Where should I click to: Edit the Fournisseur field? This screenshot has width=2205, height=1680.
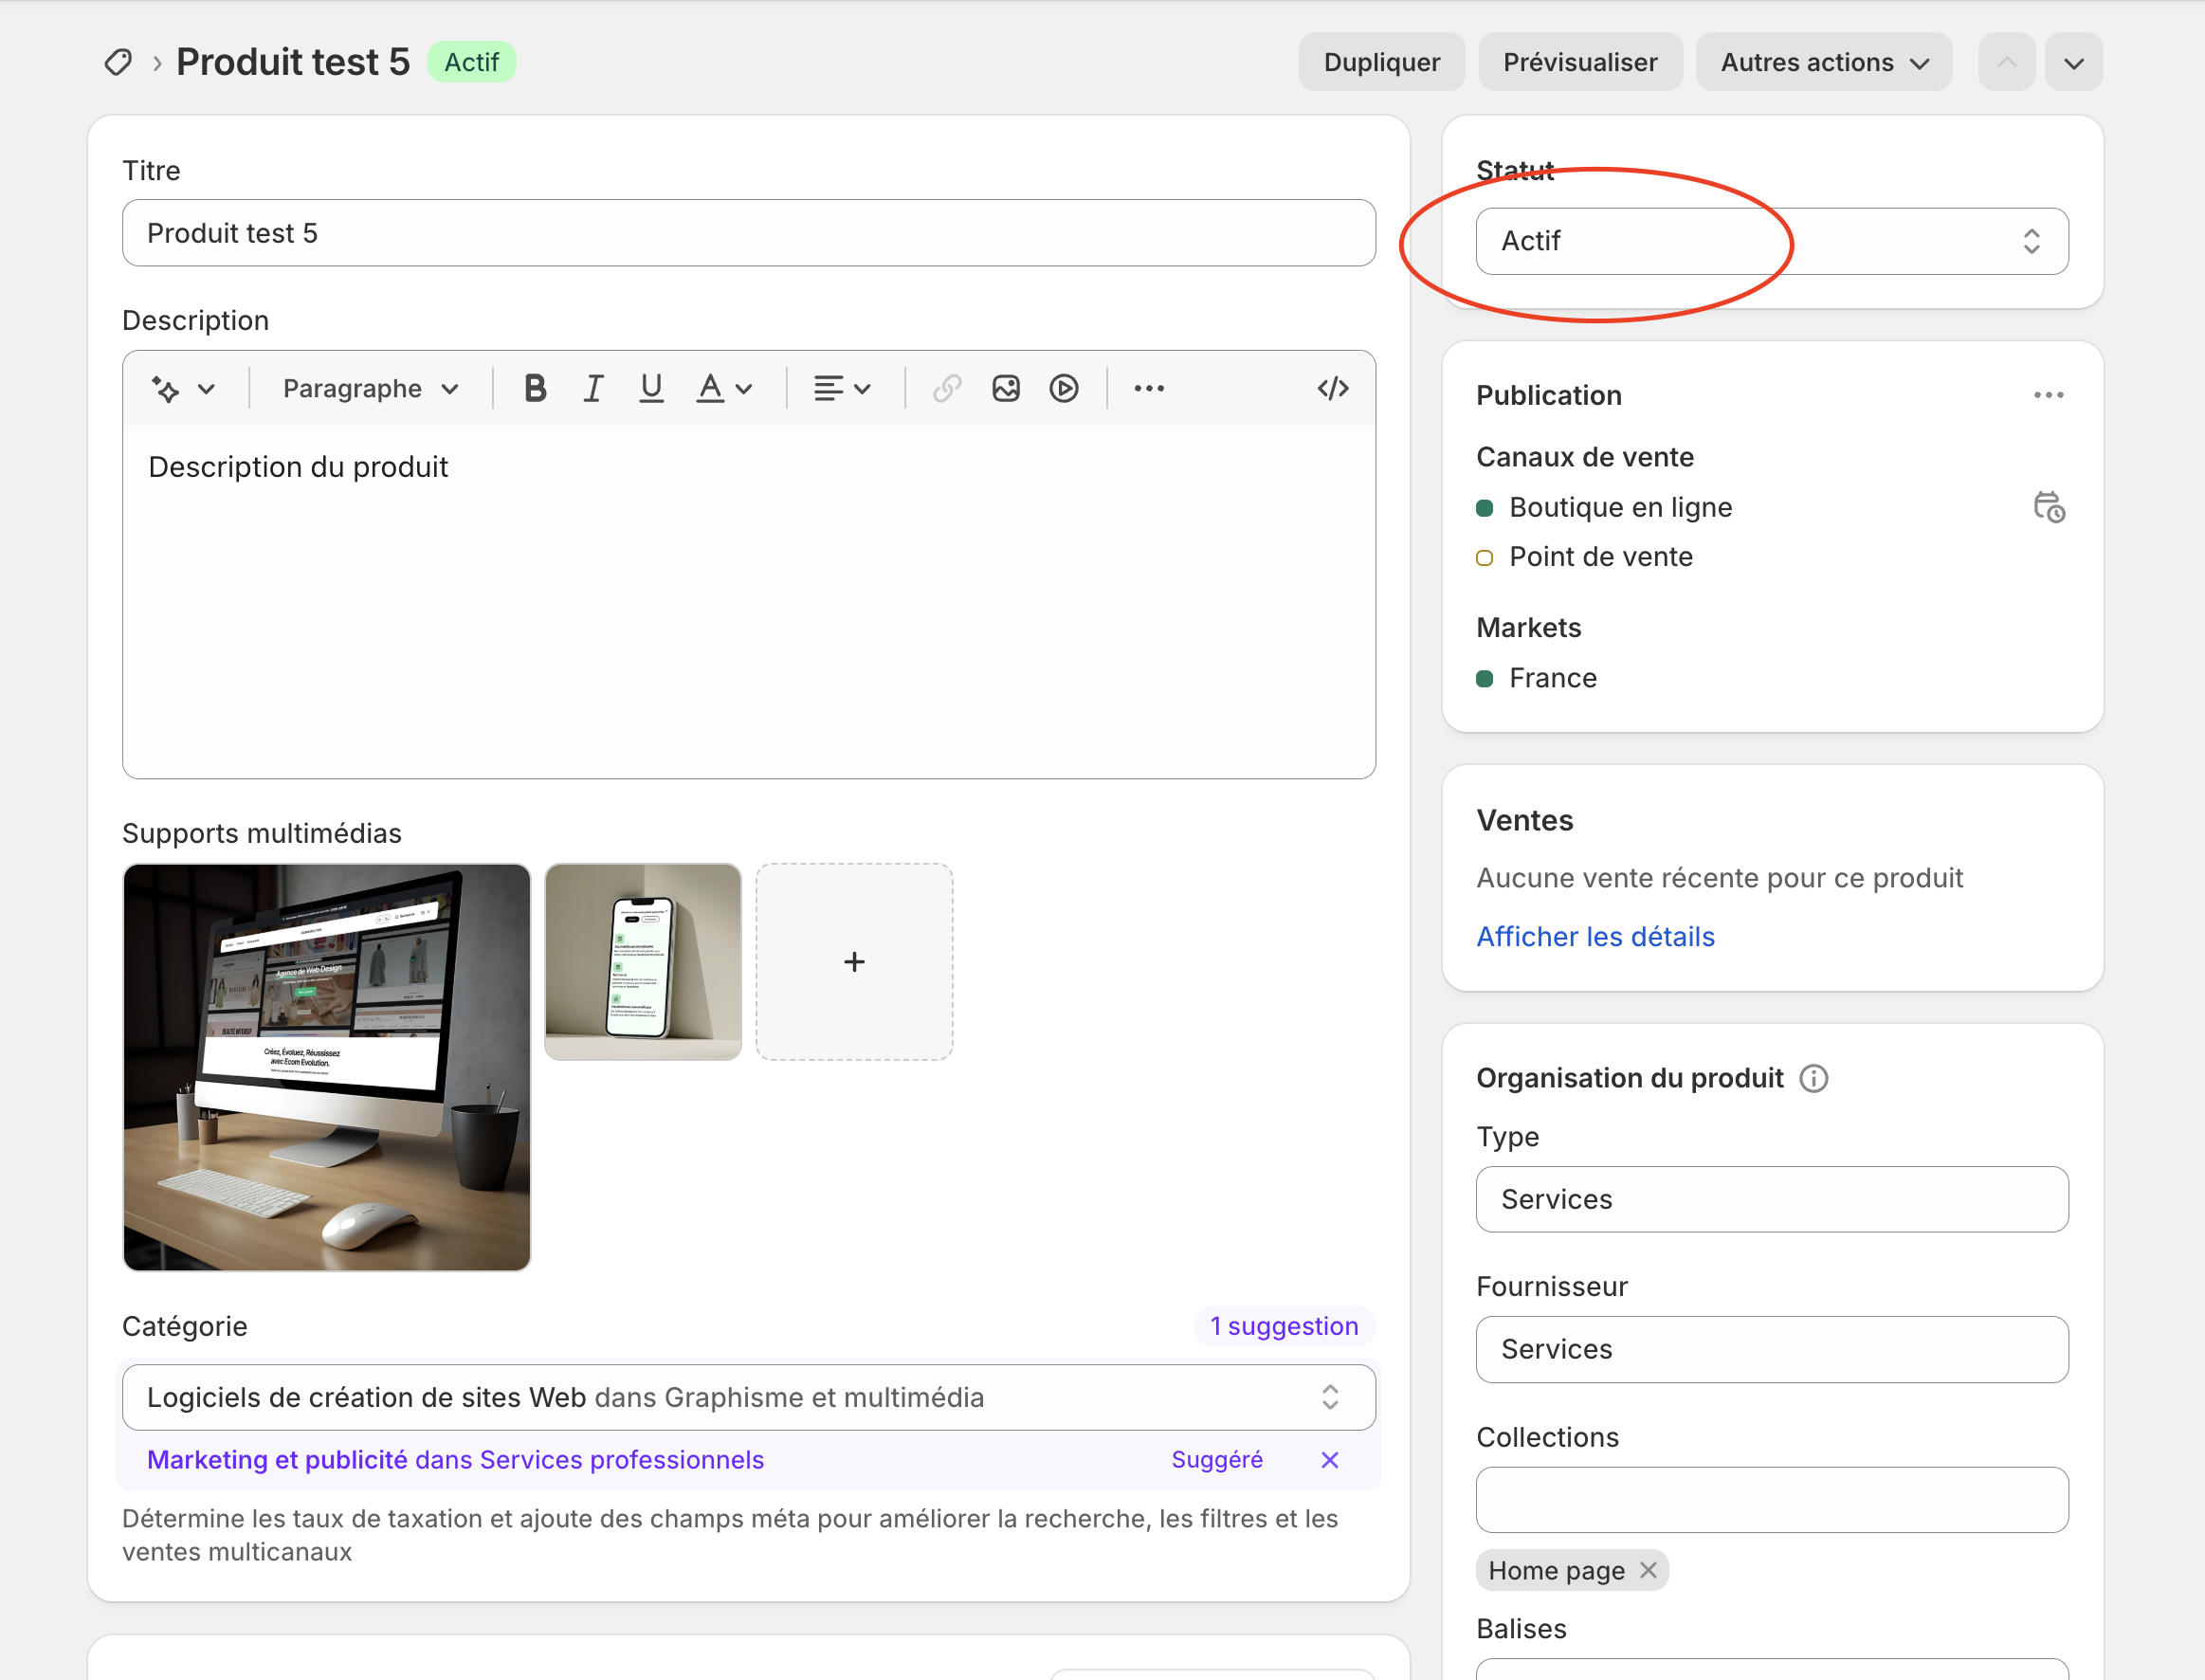(x=1771, y=1349)
